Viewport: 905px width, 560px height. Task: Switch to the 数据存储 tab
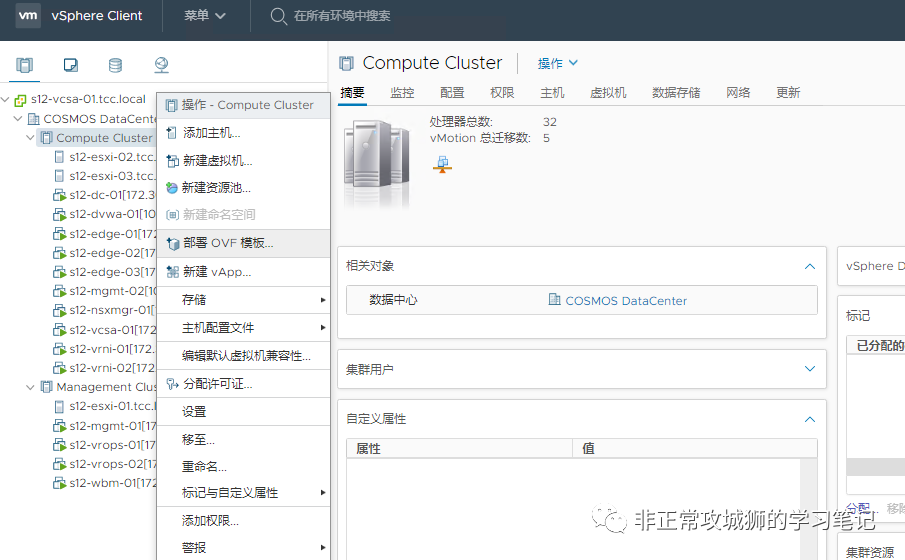pos(676,92)
